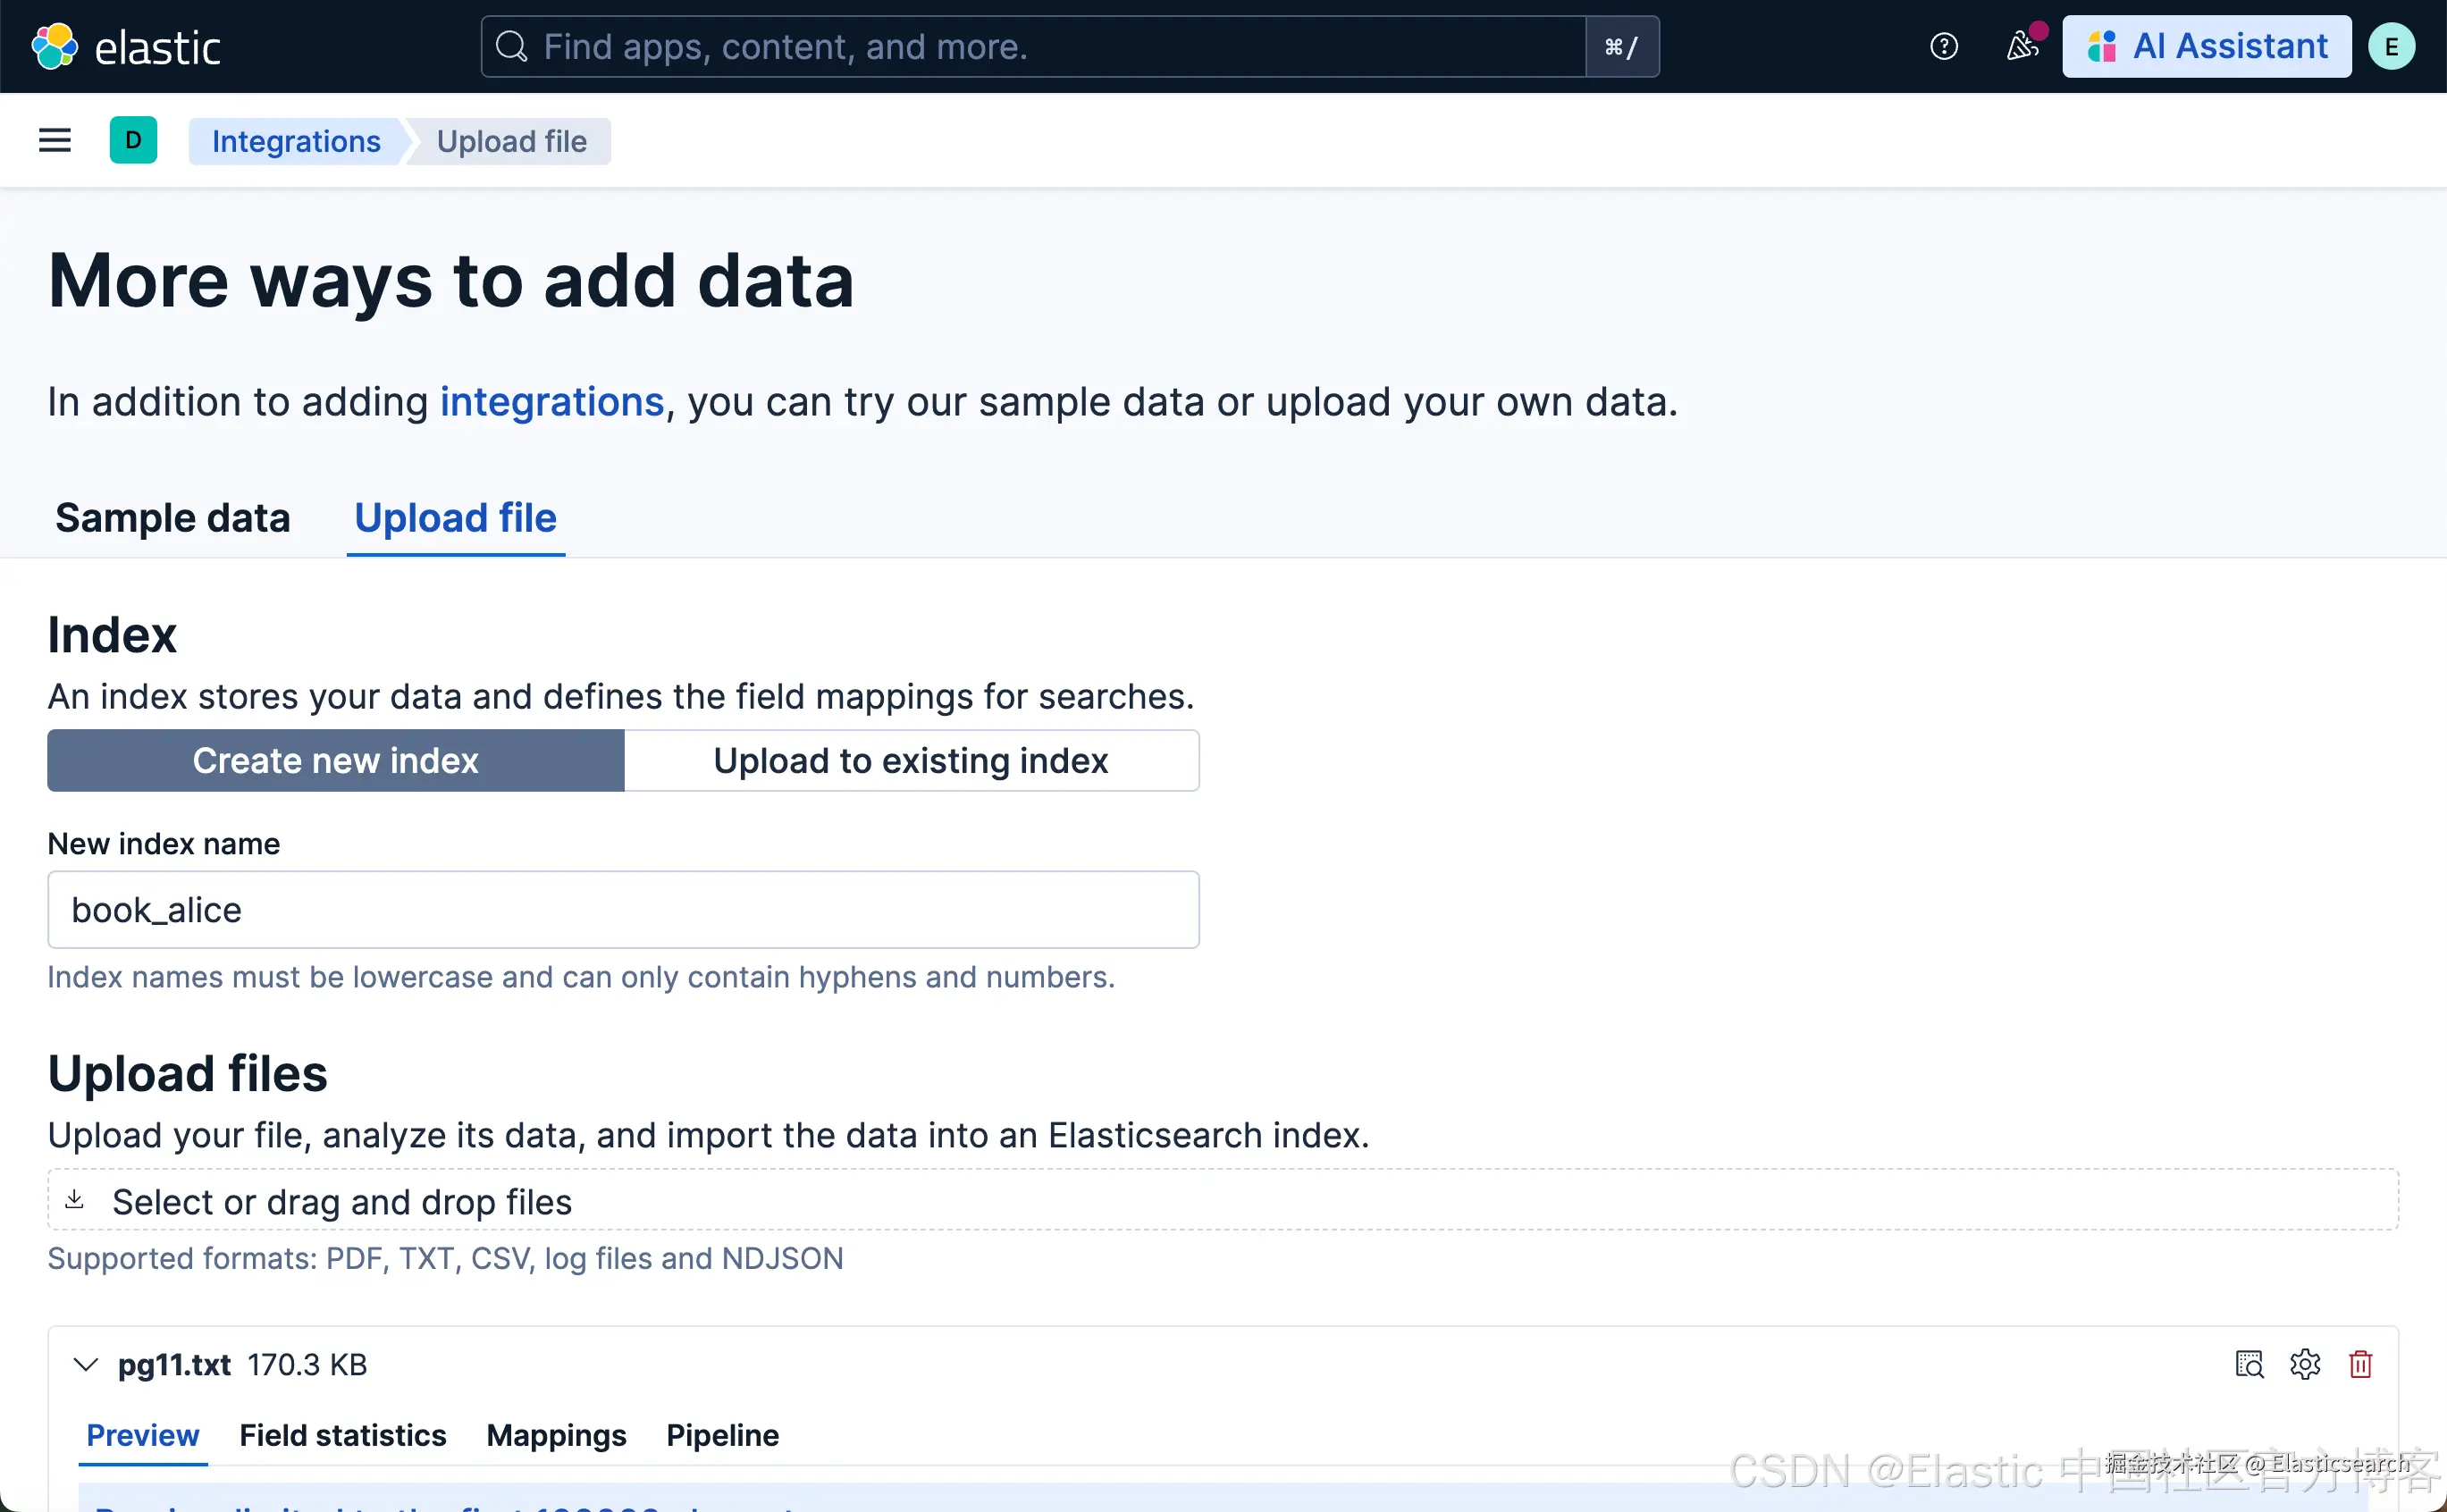Viewport: 2447px width, 1512px height.
Task: Open the hamburger navigation menu
Action: point(55,141)
